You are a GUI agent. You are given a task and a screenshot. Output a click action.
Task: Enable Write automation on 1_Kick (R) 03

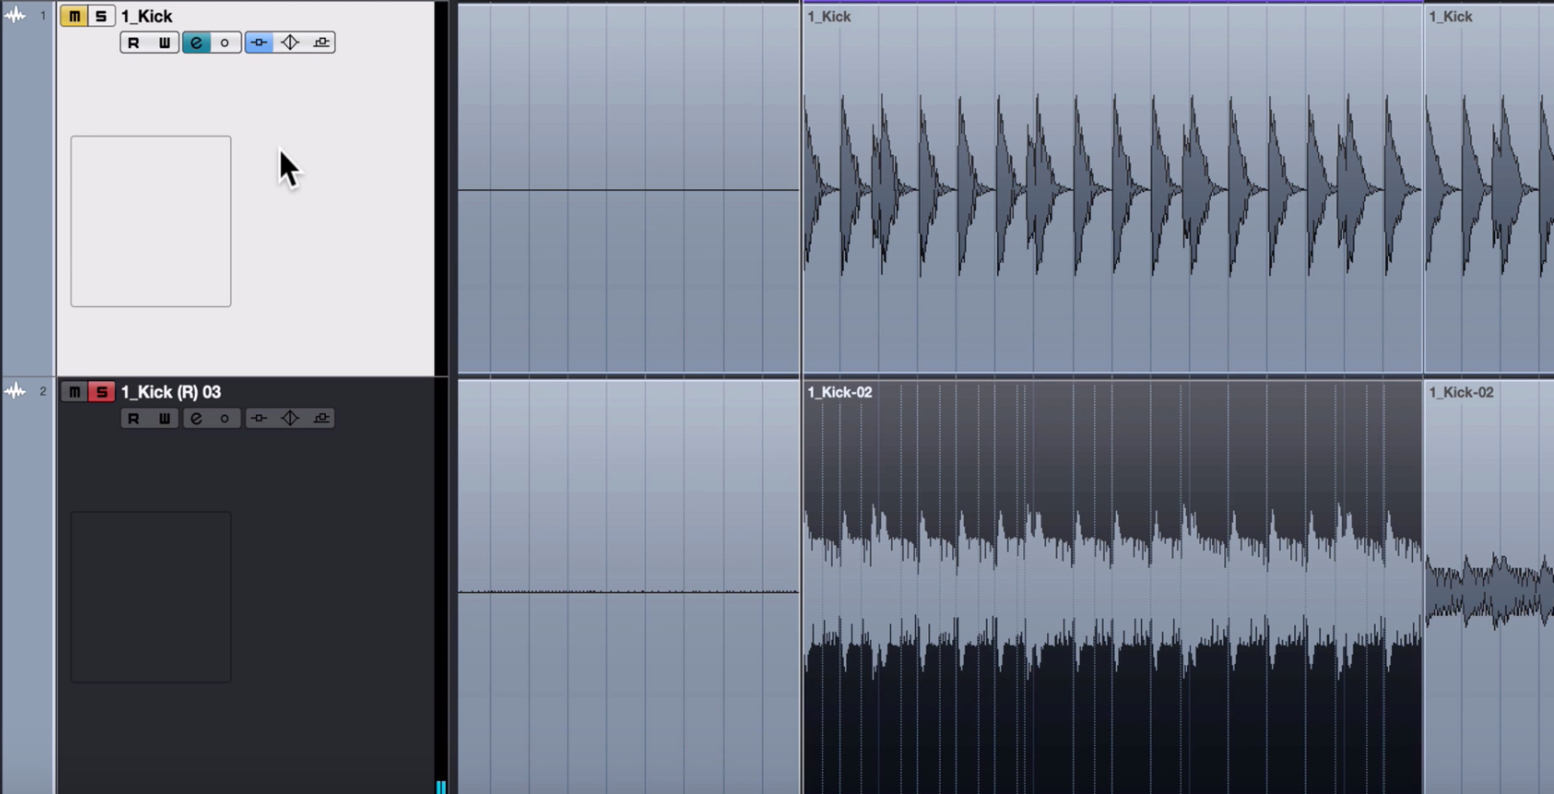pos(164,418)
